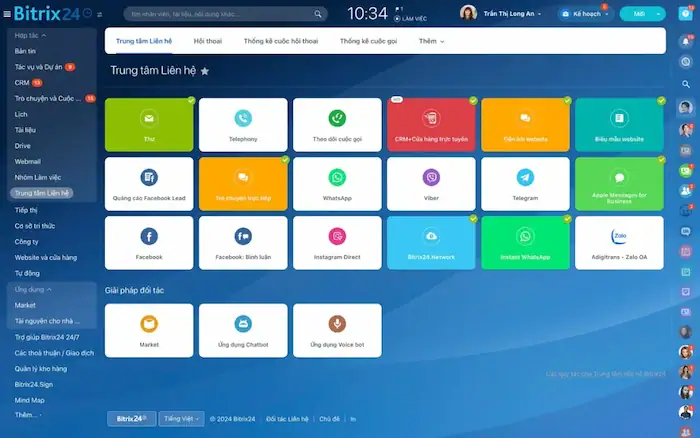The height and width of the screenshot is (438, 700).
Task: Open the Tiếng Việt language dropdown
Action: (182, 418)
